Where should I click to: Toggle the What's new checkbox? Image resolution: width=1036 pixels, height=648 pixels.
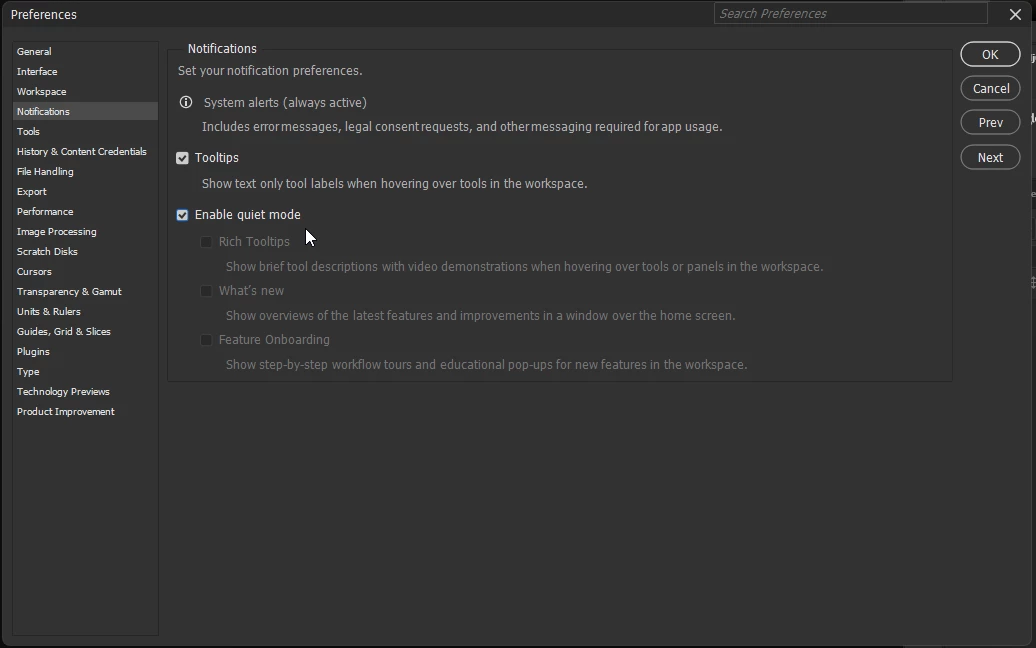[206, 291]
